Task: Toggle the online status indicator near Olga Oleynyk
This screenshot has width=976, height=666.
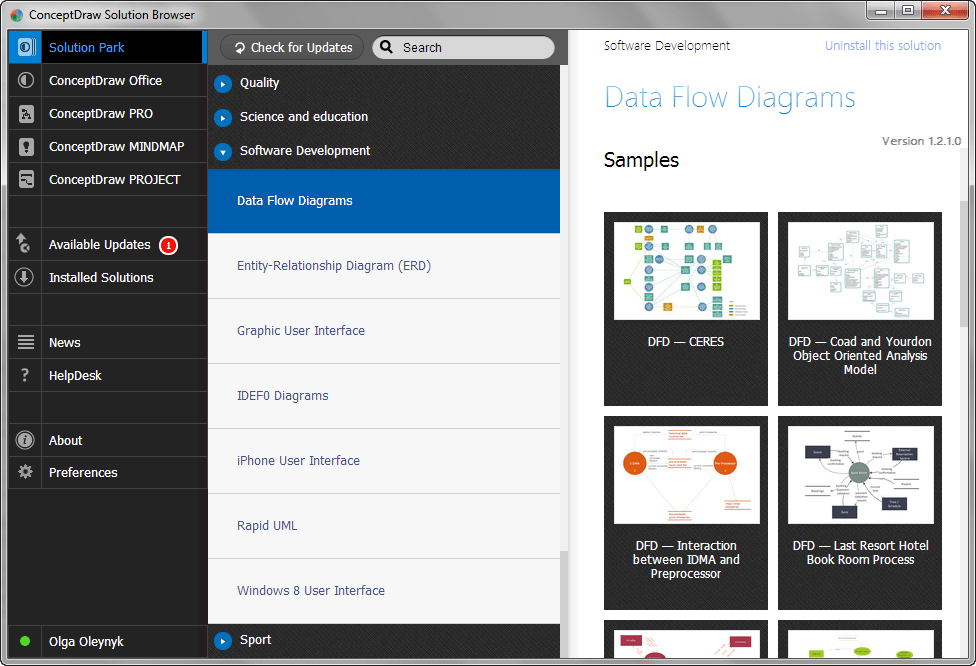Action: pos(24,641)
